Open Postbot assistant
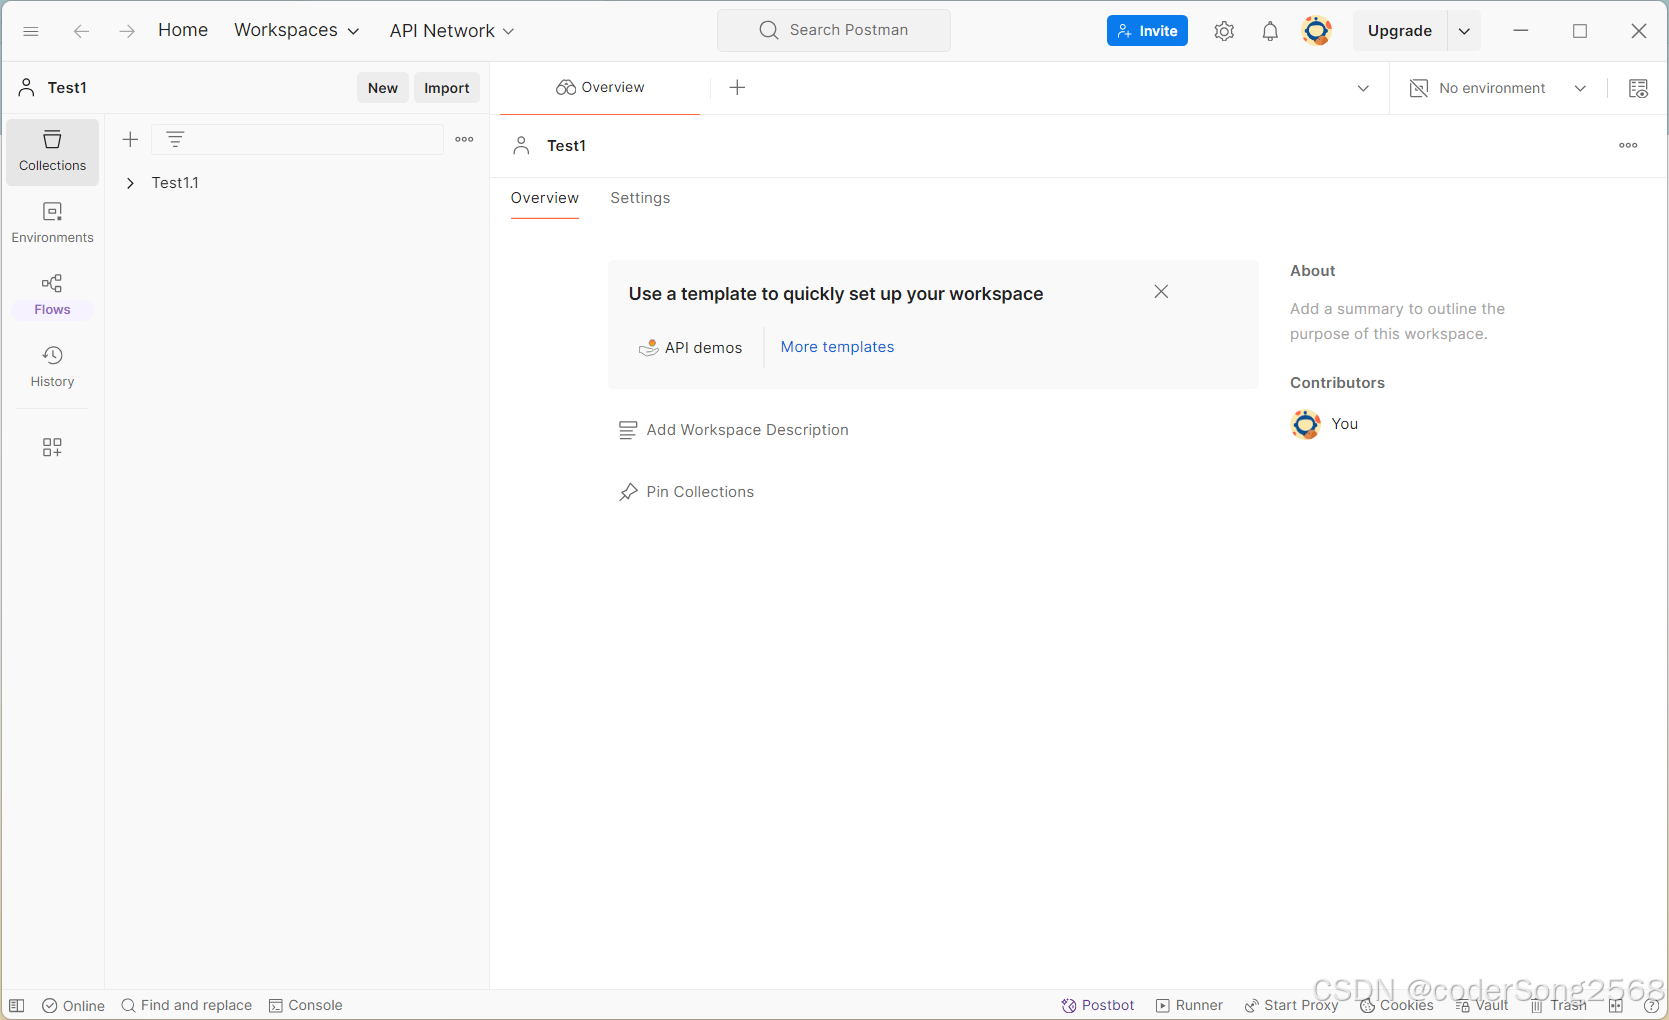1669x1020 pixels. (x=1098, y=1006)
